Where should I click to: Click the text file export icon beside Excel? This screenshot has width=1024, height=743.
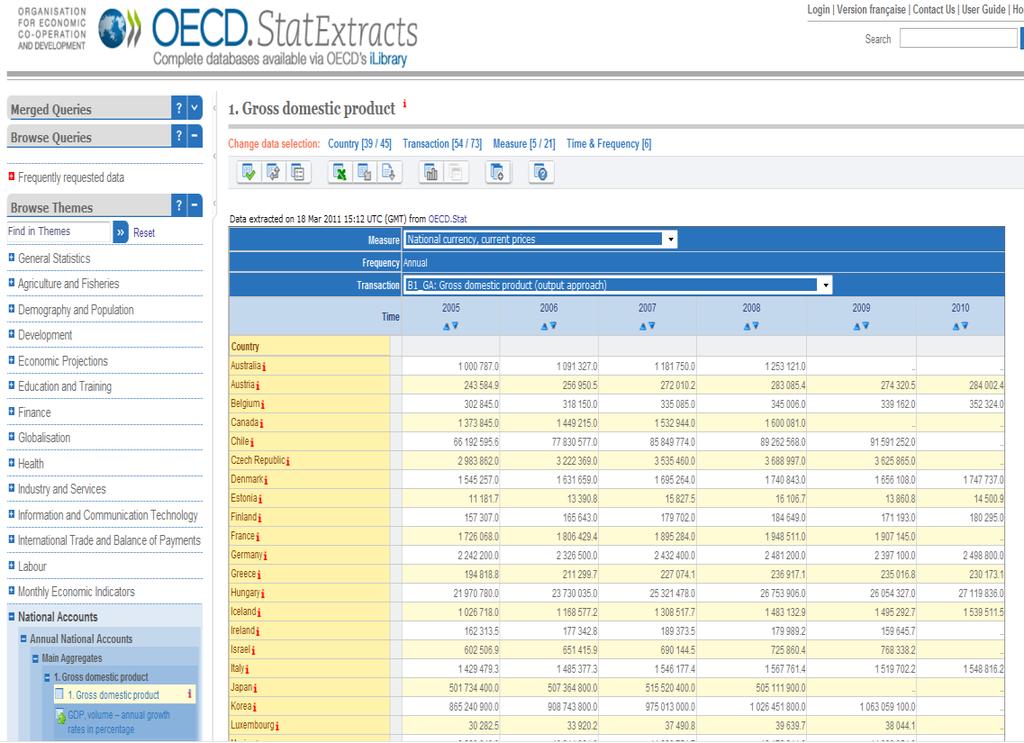click(x=364, y=172)
